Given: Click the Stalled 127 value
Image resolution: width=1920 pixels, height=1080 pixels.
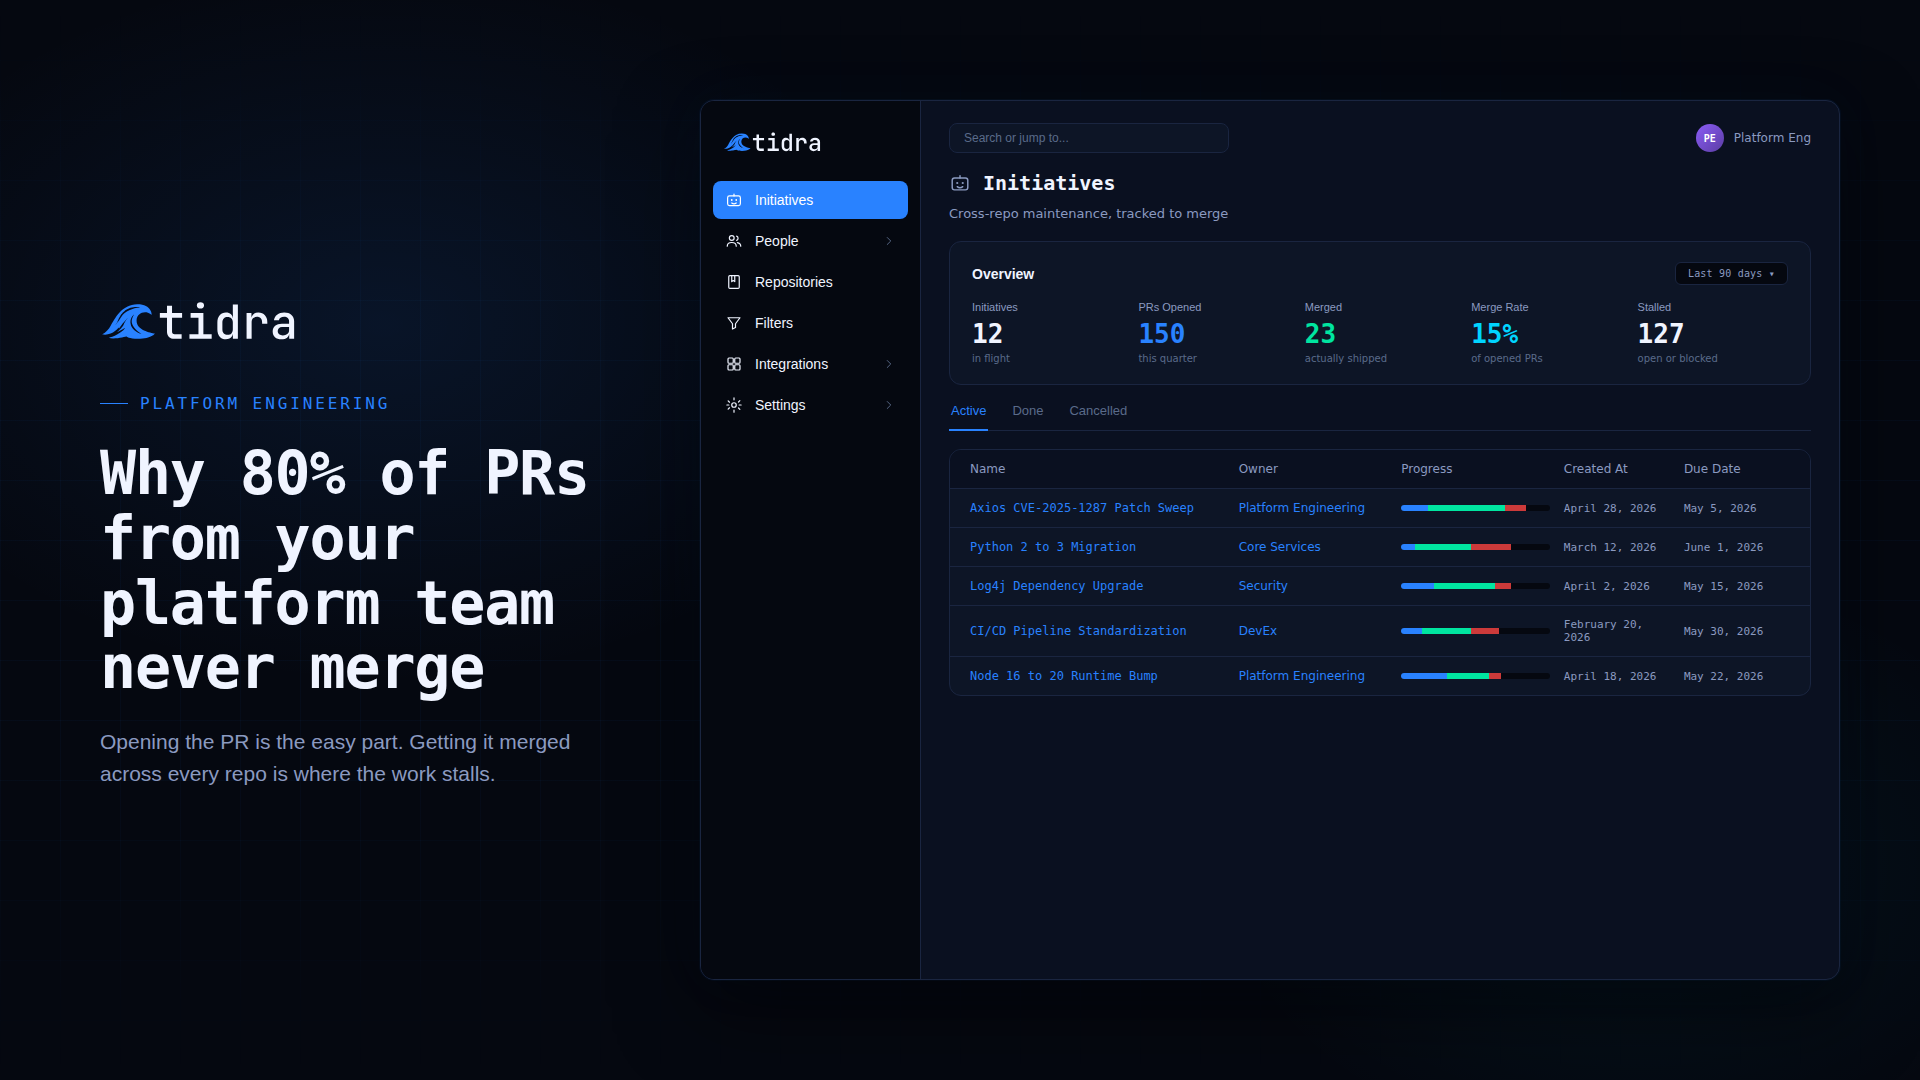Looking at the screenshot, I should [x=1660, y=333].
